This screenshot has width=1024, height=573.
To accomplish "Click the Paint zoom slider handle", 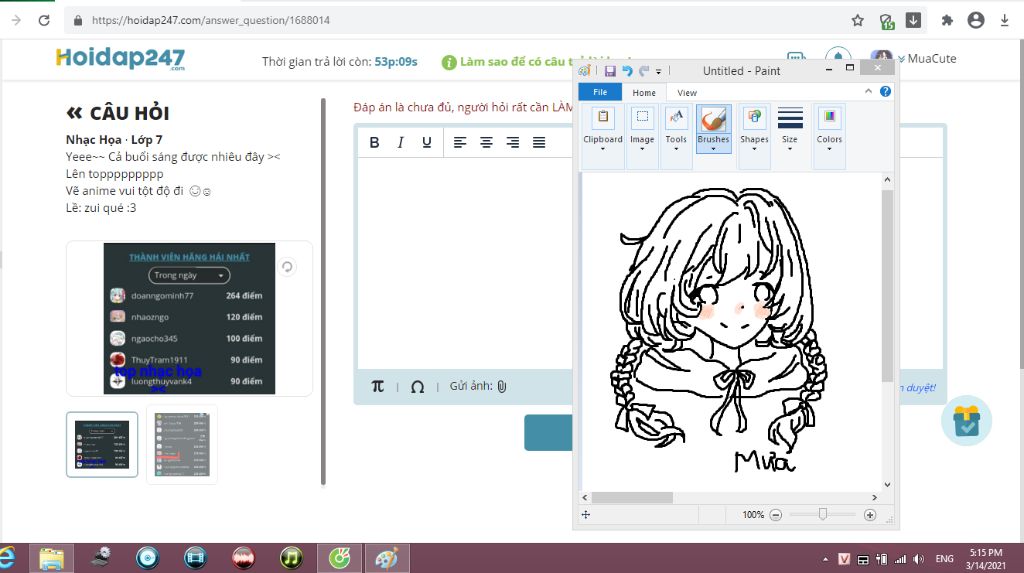I will click(x=823, y=514).
